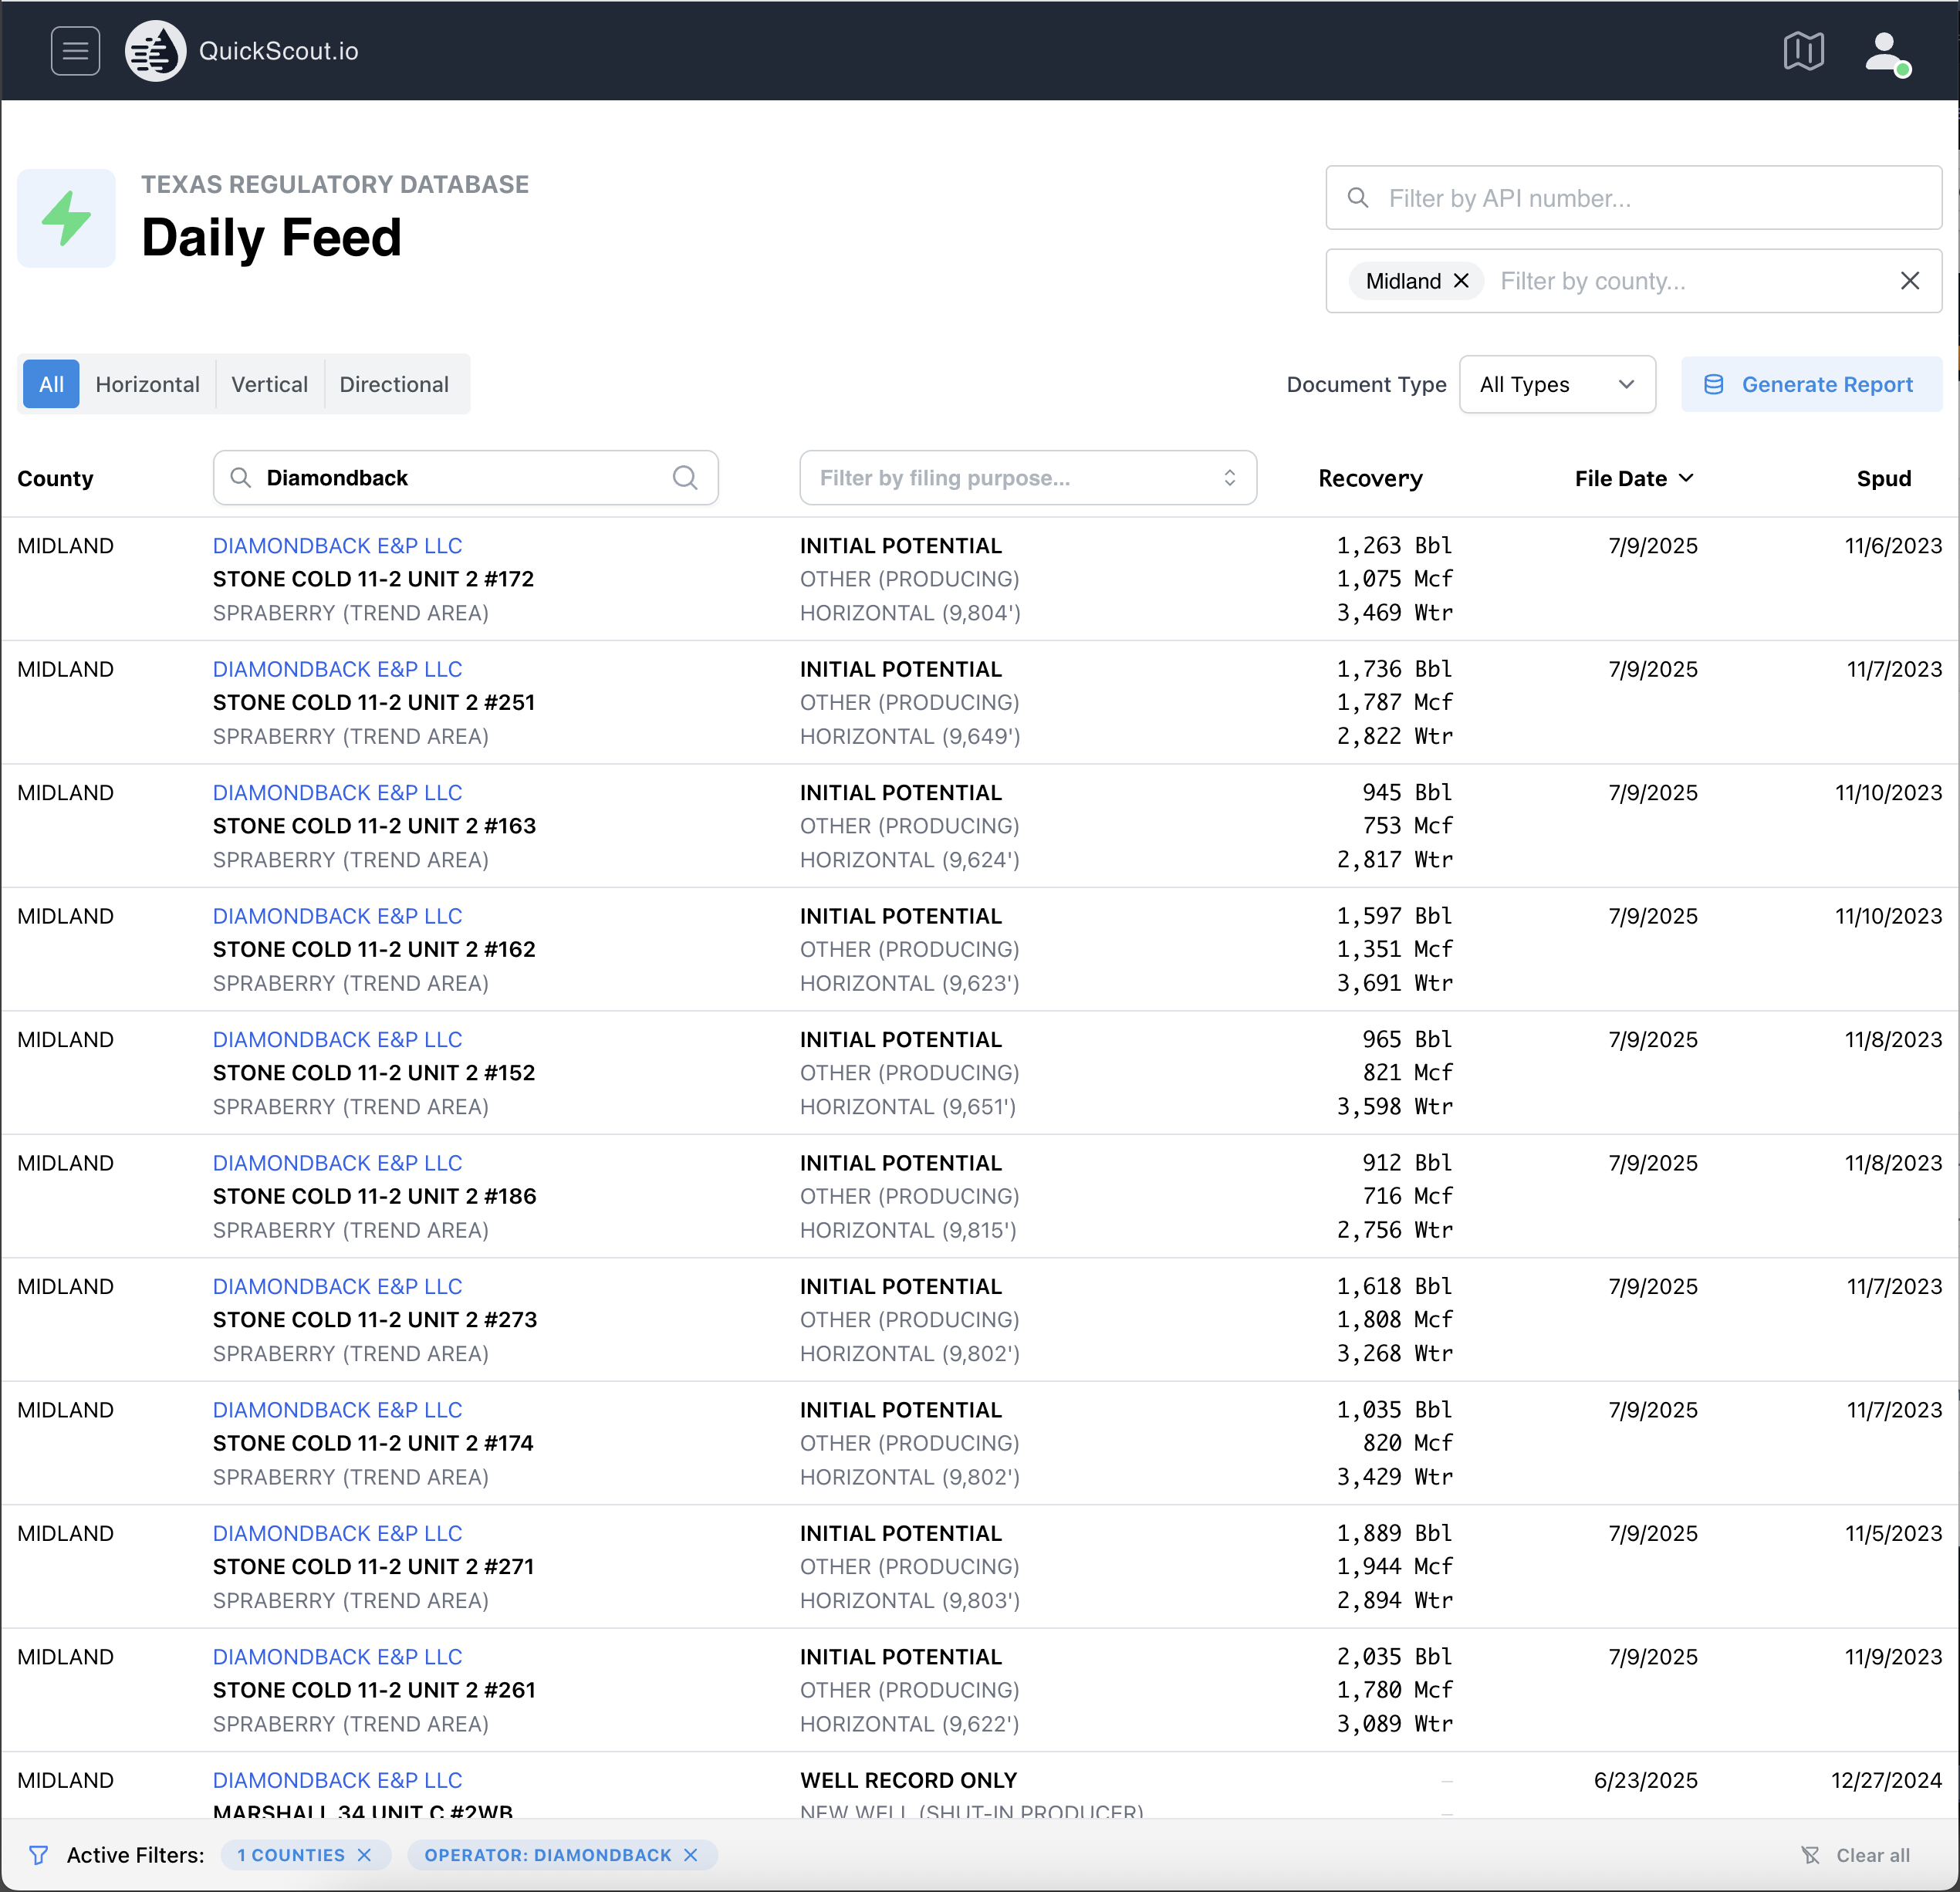
Task: Clear the county filter field
Action: coord(1909,281)
